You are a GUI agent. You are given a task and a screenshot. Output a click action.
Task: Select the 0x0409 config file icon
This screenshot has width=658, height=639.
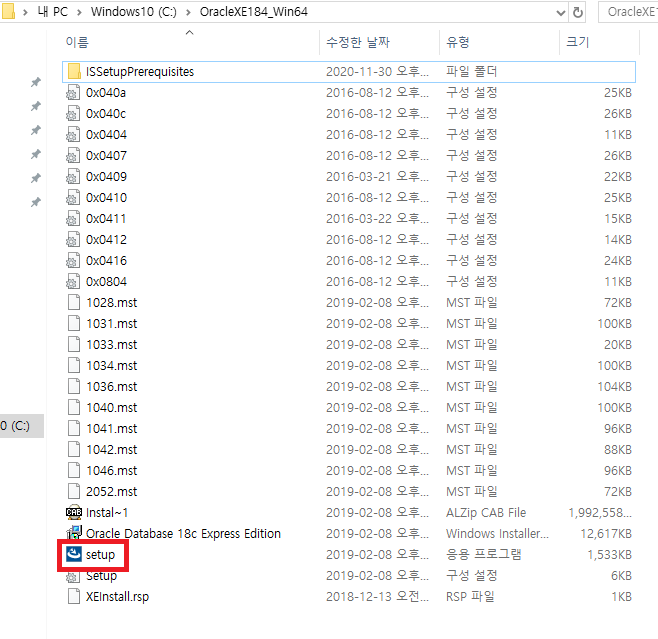point(73,176)
